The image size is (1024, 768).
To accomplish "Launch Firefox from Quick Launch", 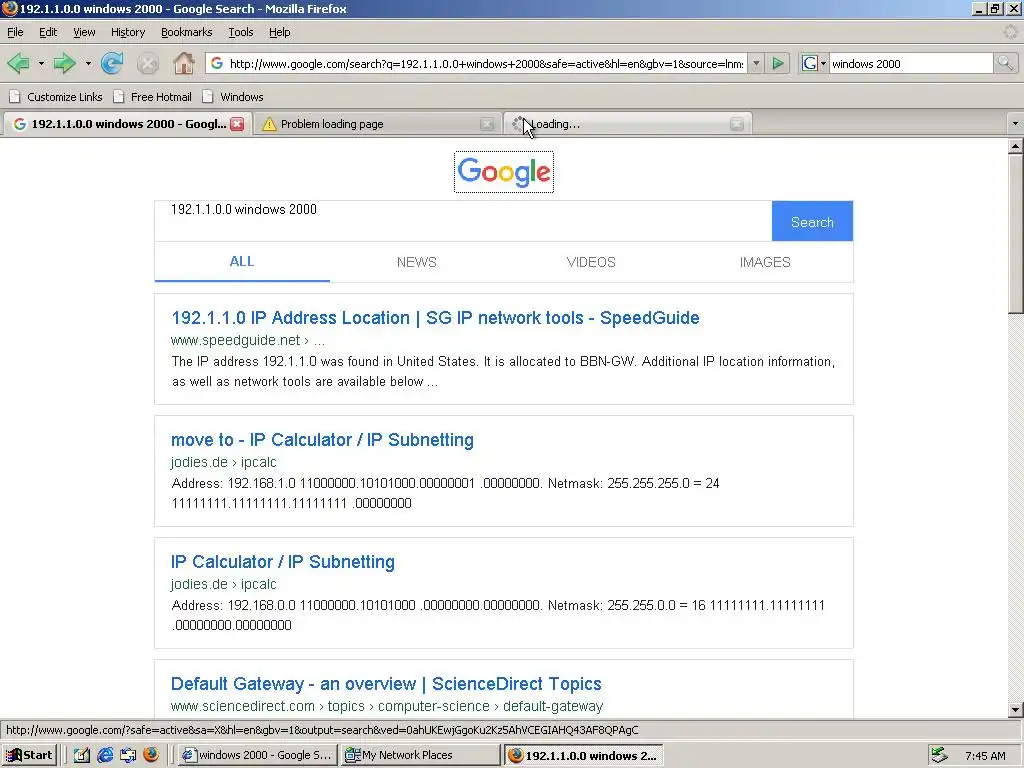I will click(151, 755).
